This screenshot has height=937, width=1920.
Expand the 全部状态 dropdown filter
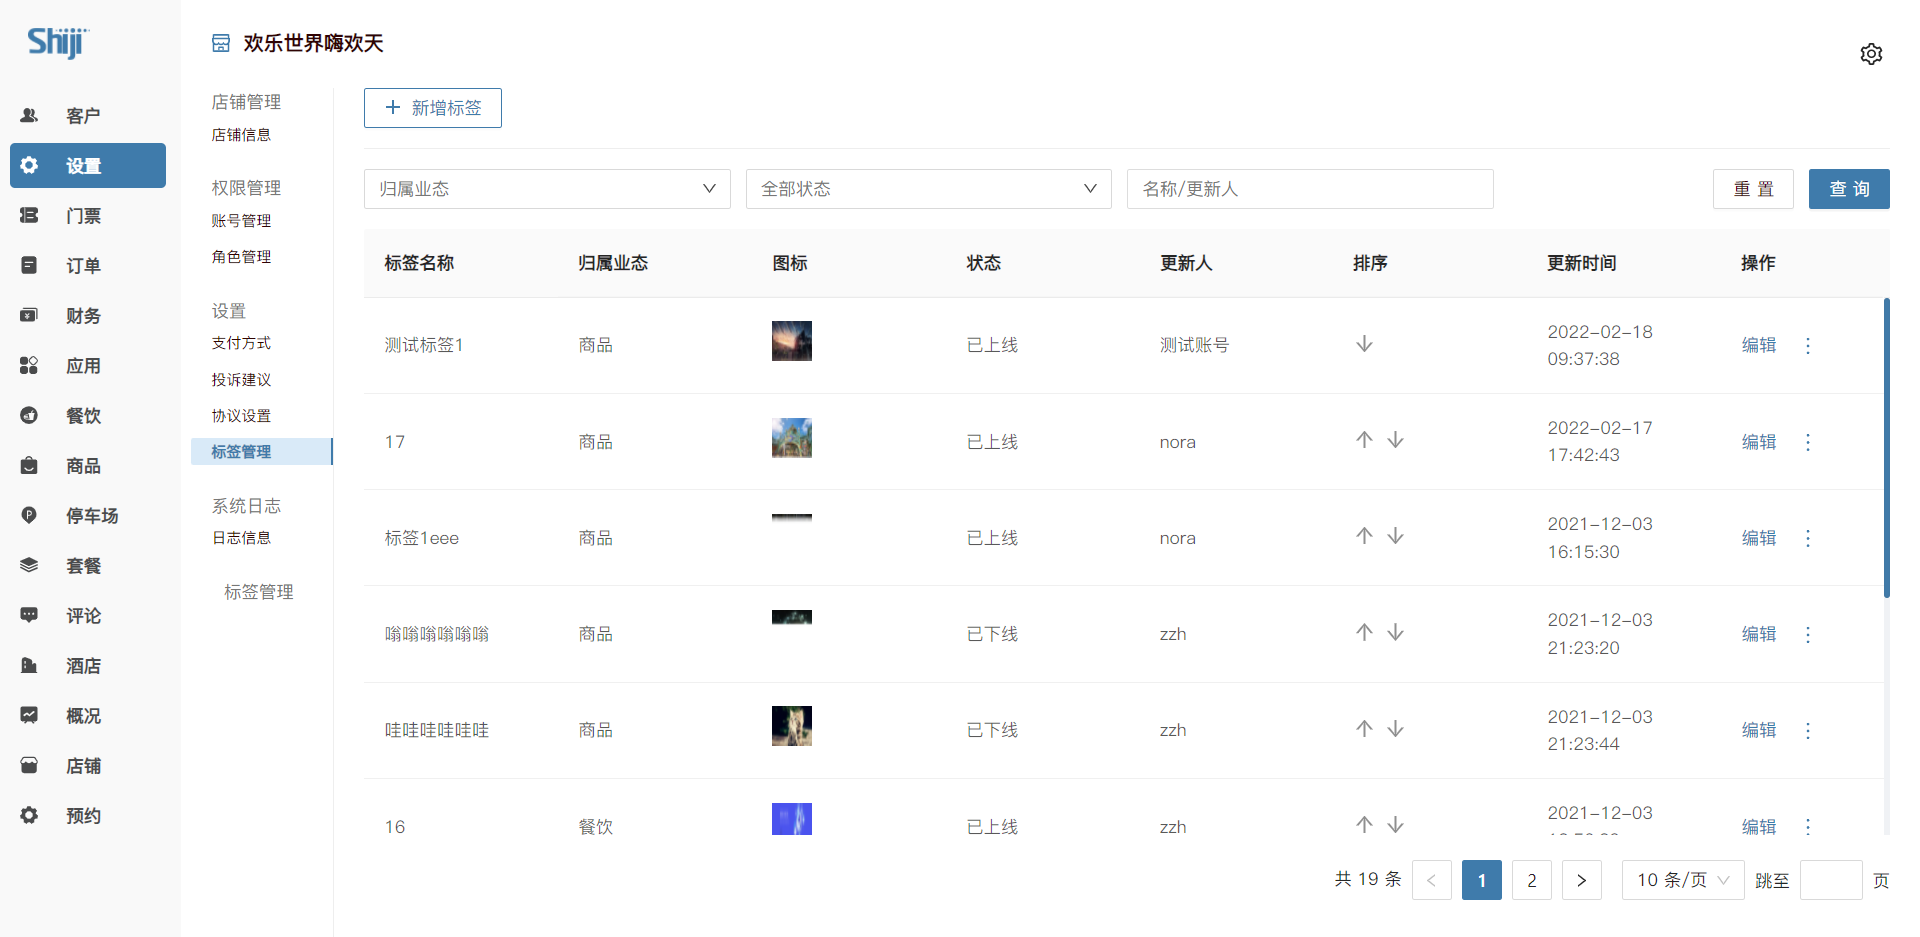coord(929,189)
